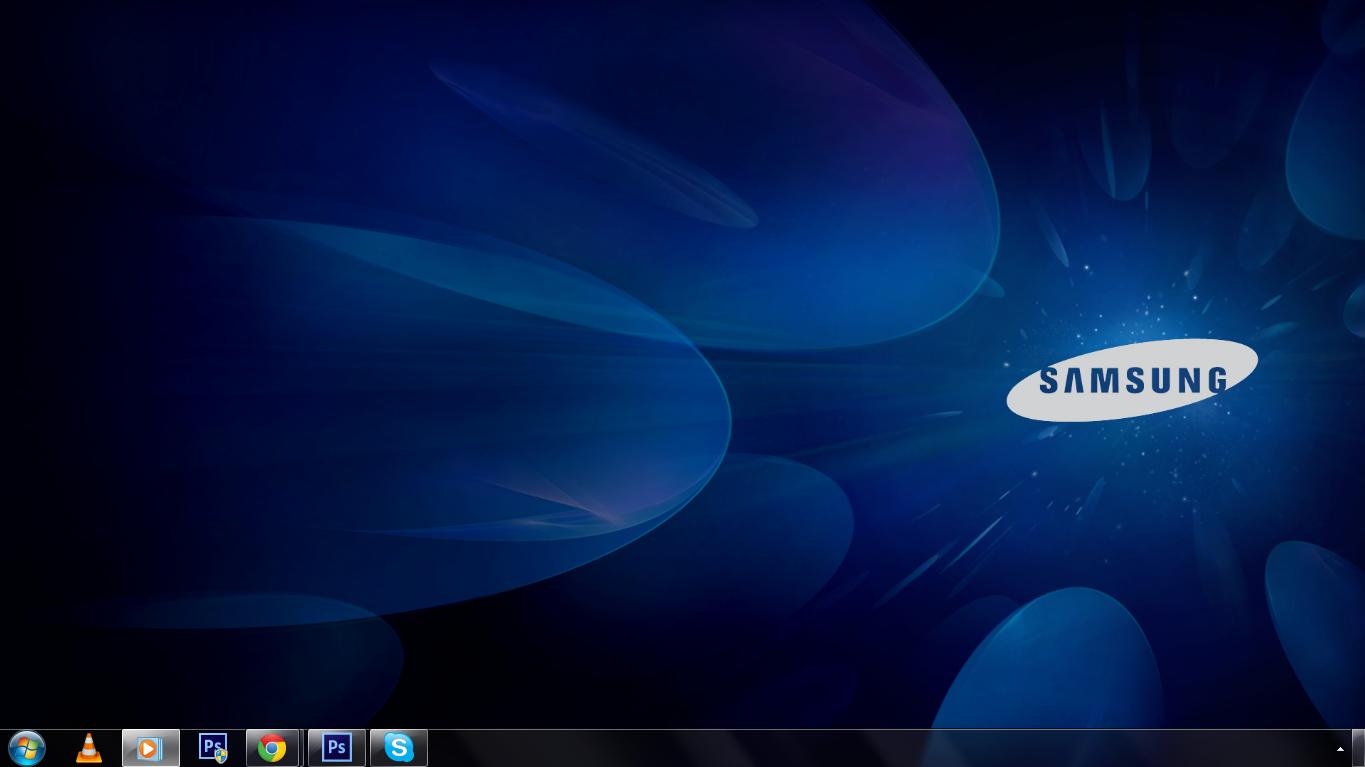Switch to the Google Chrome window
Image resolution: width=1365 pixels, height=767 pixels.
coord(272,748)
